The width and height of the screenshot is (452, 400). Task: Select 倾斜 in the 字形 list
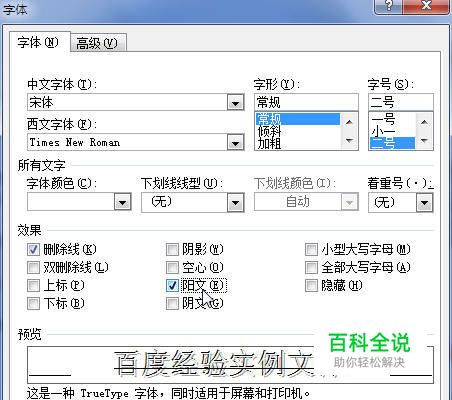[298, 131]
